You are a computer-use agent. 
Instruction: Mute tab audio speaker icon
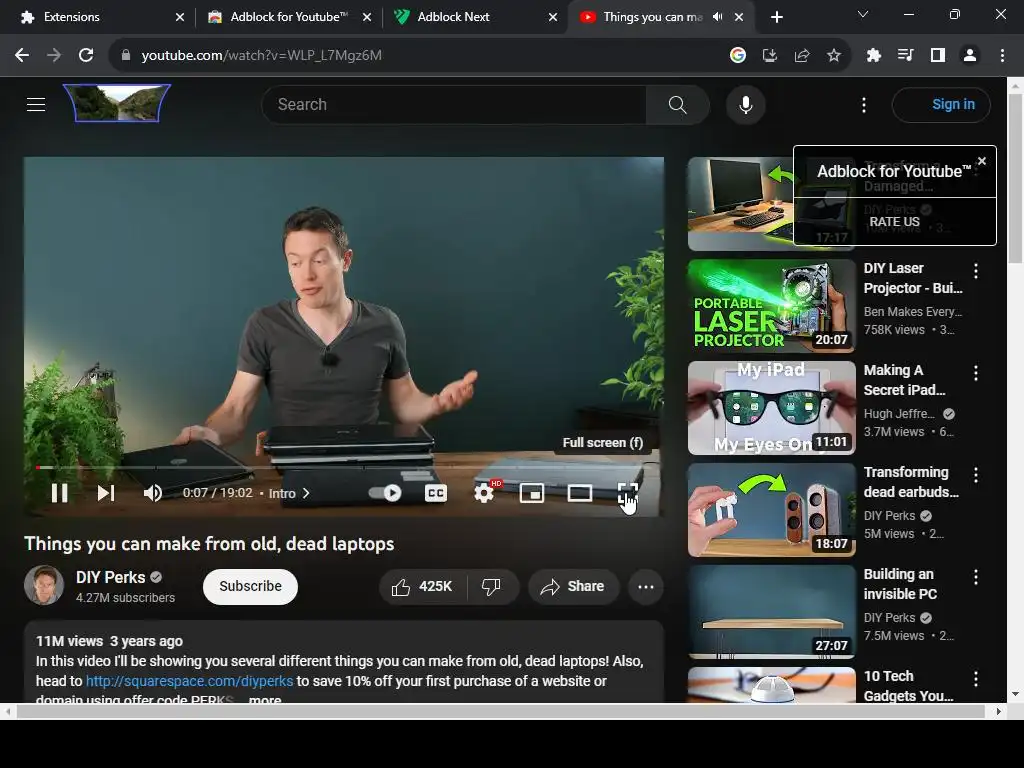[x=717, y=17]
